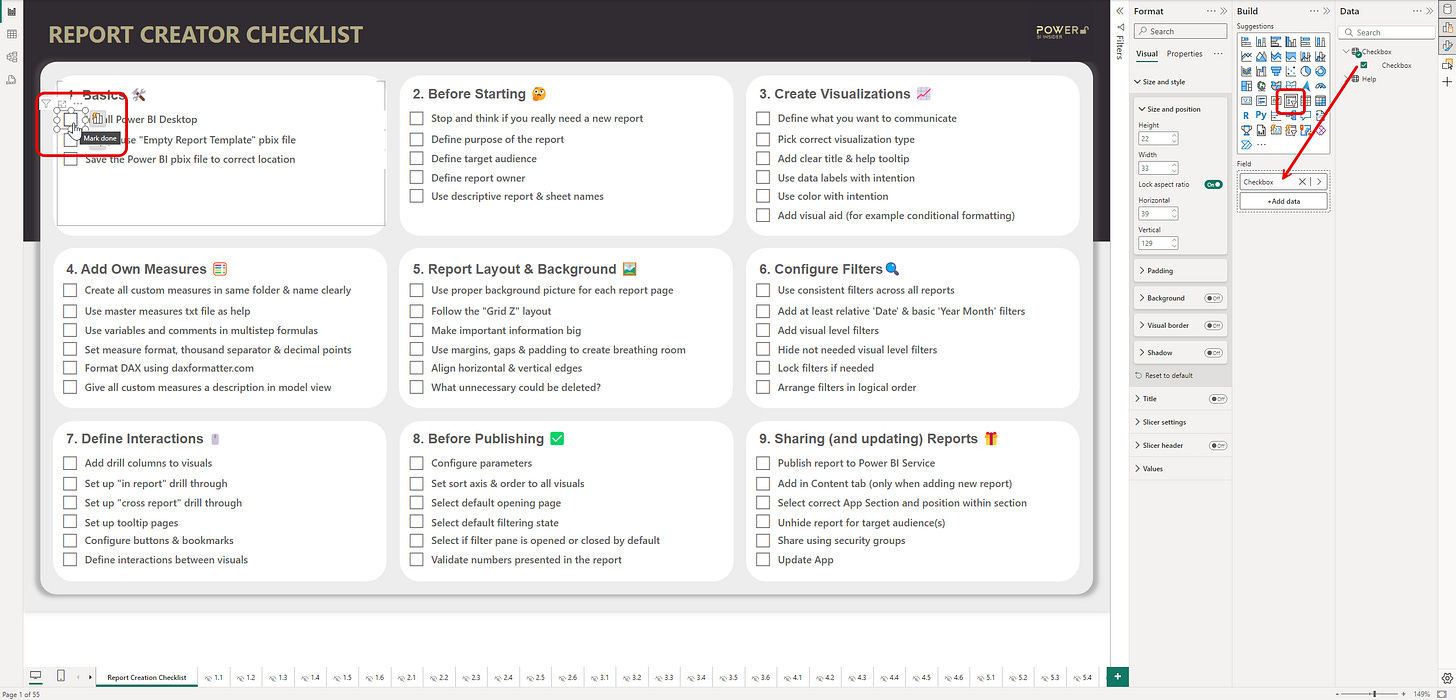Switch to mobile layout icon at bottom
The height and width of the screenshot is (700, 1456).
tap(61, 677)
